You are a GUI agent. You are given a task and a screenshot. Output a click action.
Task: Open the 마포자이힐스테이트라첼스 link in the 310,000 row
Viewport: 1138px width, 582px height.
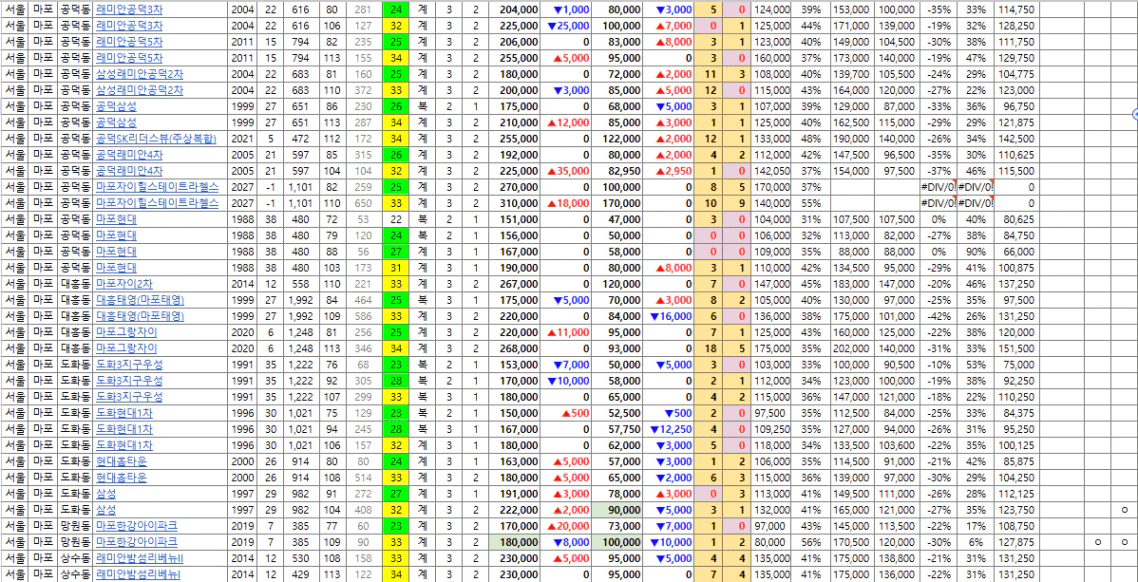click(x=157, y=202)
